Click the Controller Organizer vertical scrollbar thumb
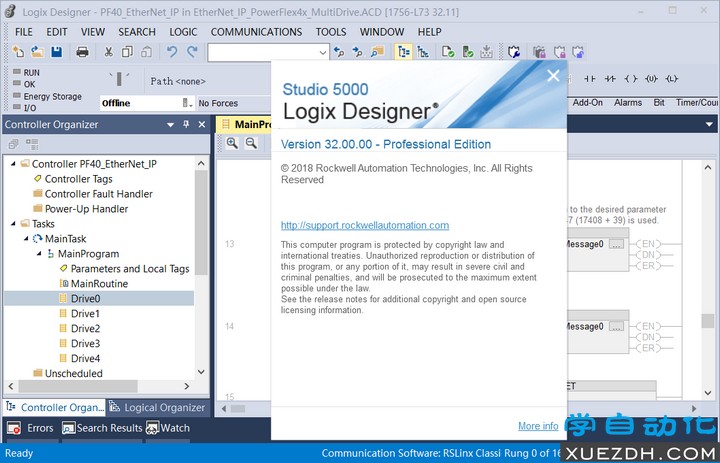The width and height of the screenshot is (720, 463). coord(201,223)
